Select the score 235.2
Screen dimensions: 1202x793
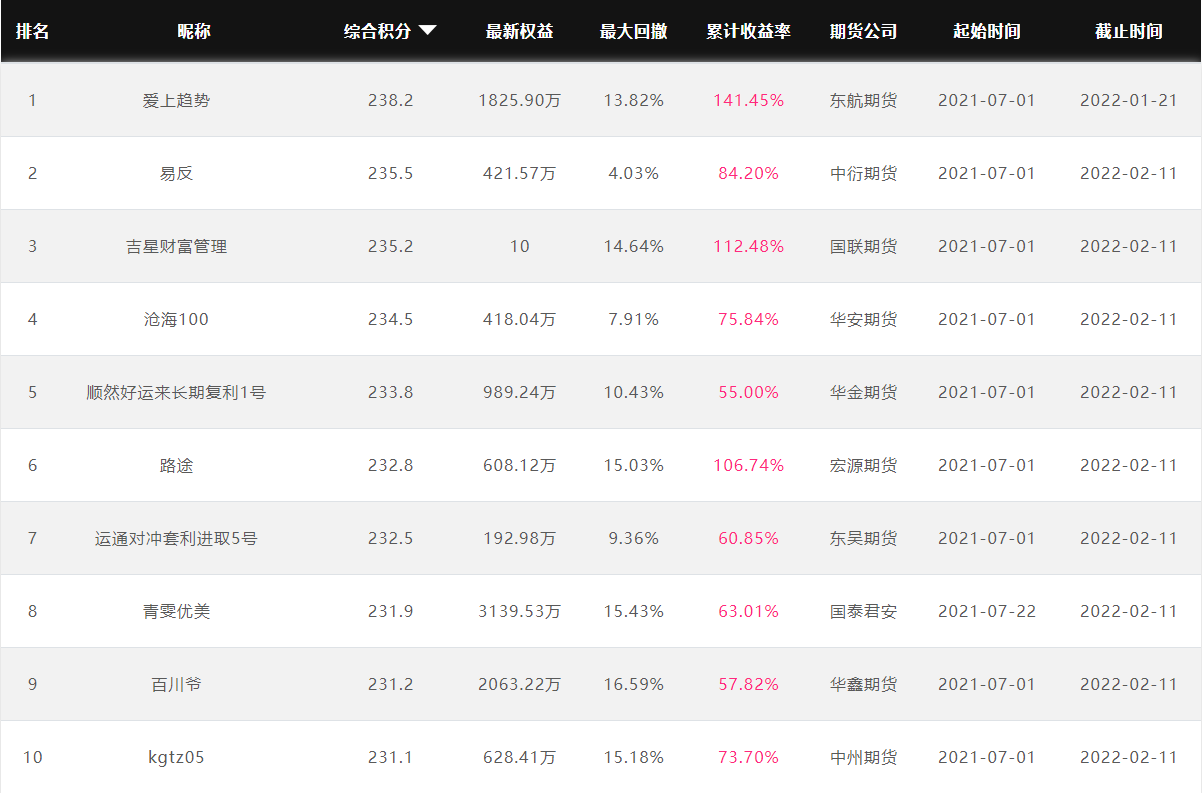tap(390, 246)
